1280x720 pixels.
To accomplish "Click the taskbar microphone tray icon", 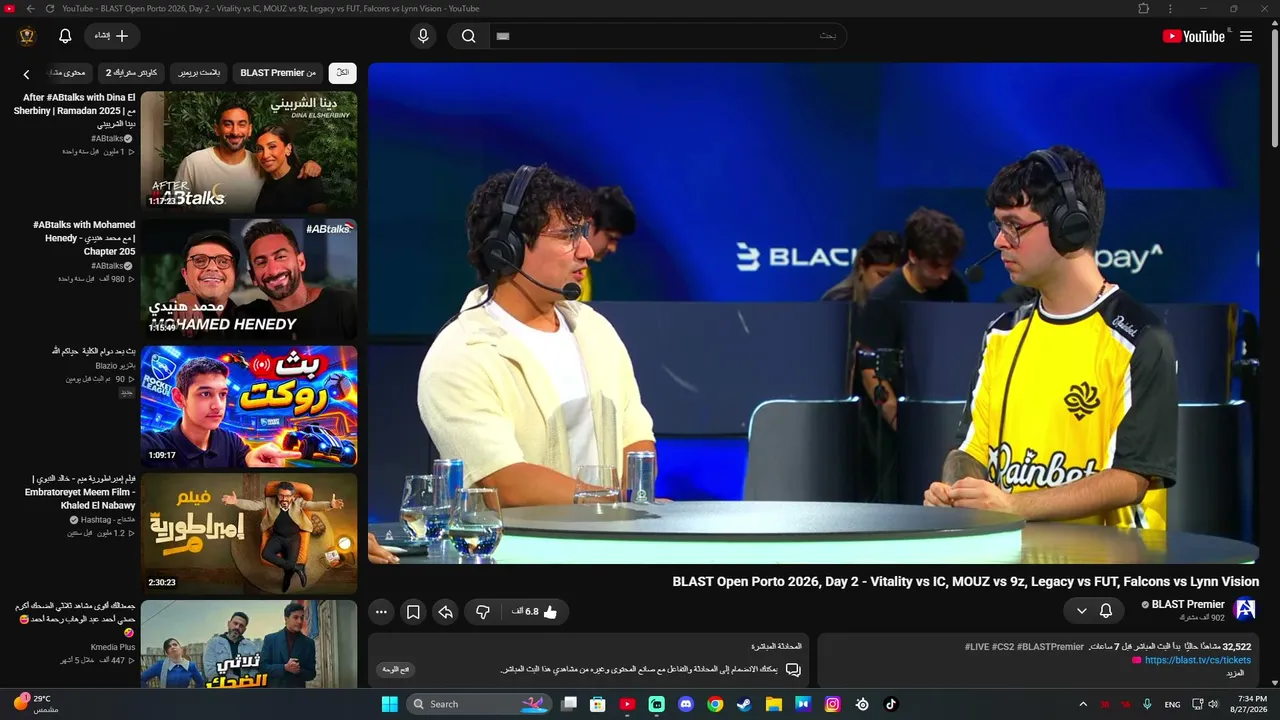I will tap(1147, 704).
